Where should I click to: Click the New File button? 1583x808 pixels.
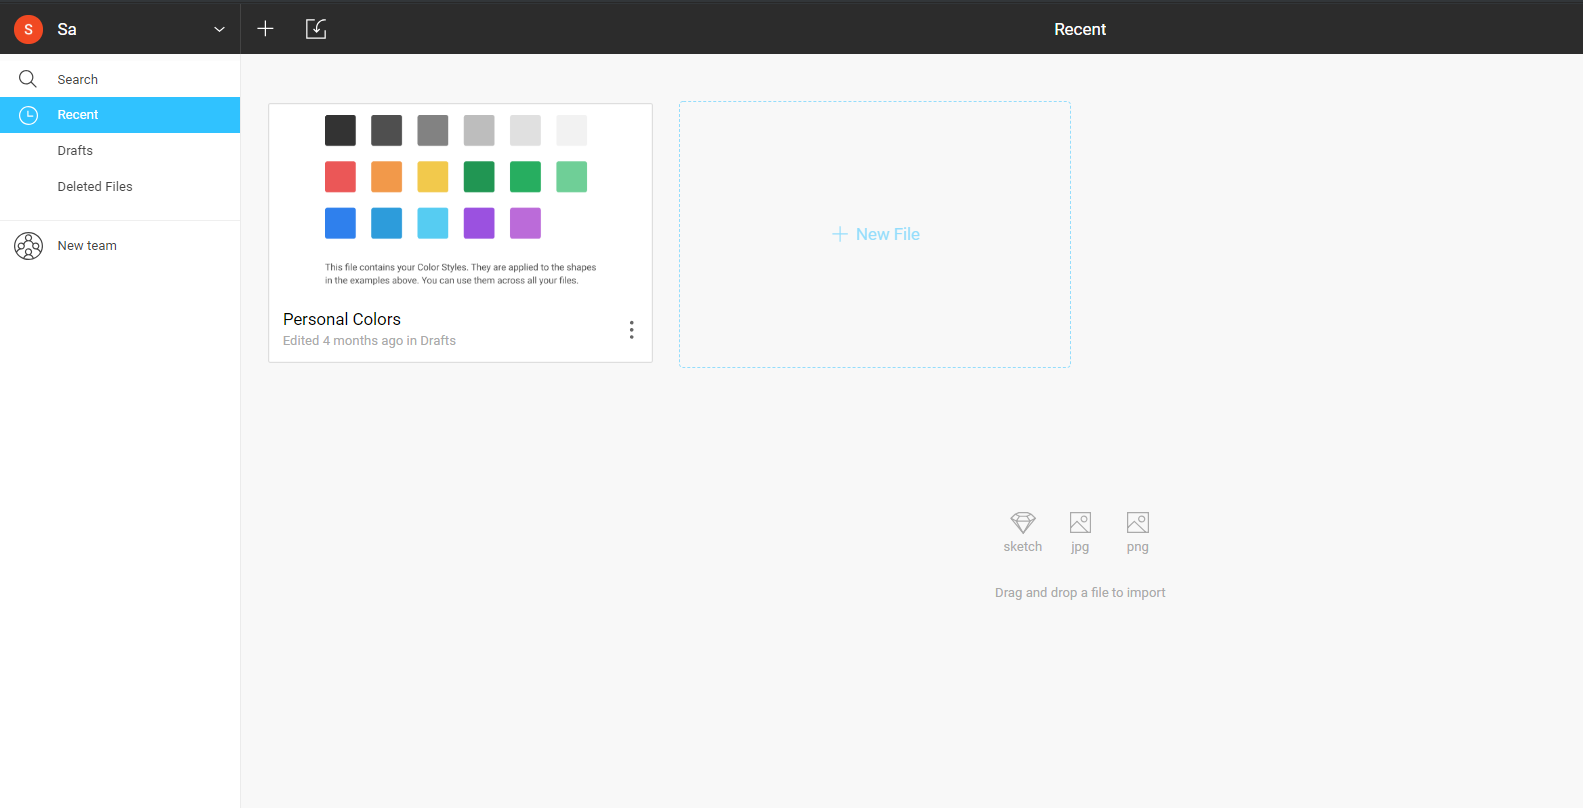(x=875, y=234)
